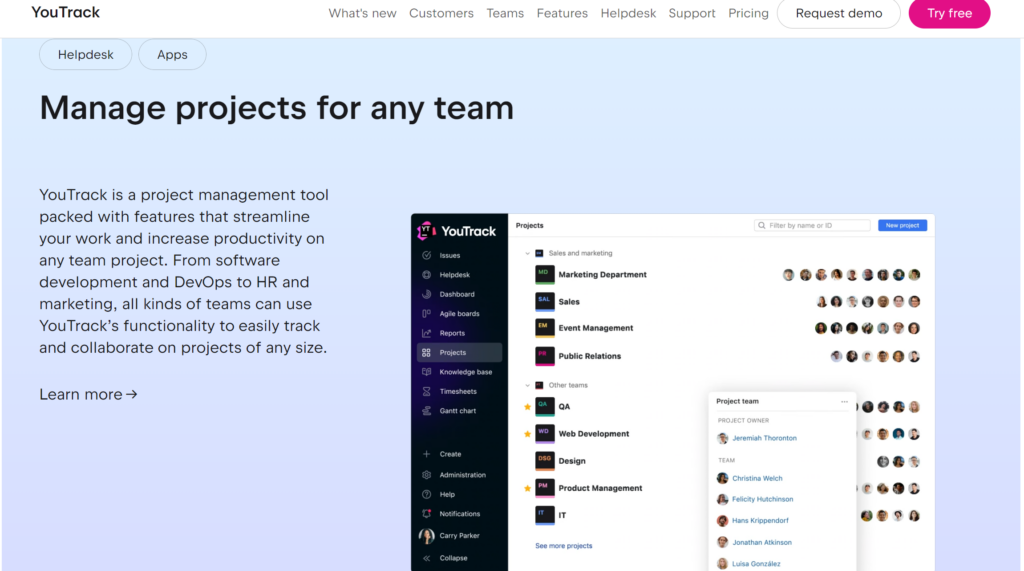Image resolution: width=1024 pixels, height=571 pixels.
Task: Open the Notifications bell icon
Action: 427,514
